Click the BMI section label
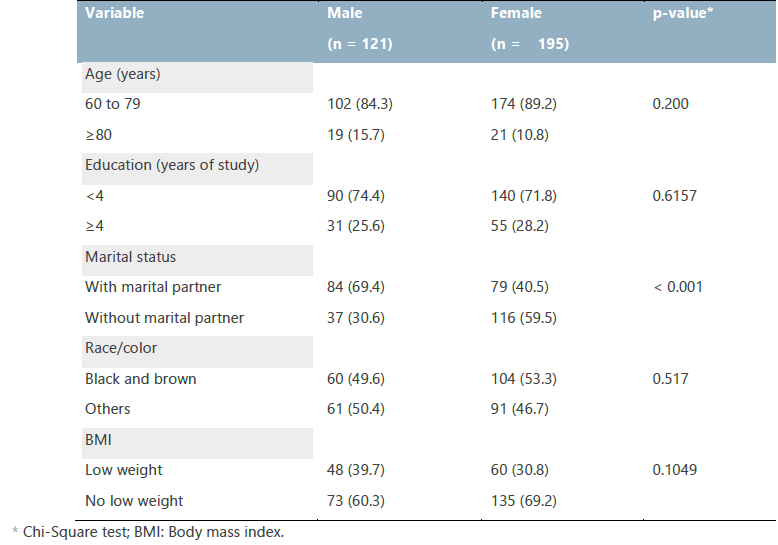This screenshot has width=778, height=545. click(98, 440)
